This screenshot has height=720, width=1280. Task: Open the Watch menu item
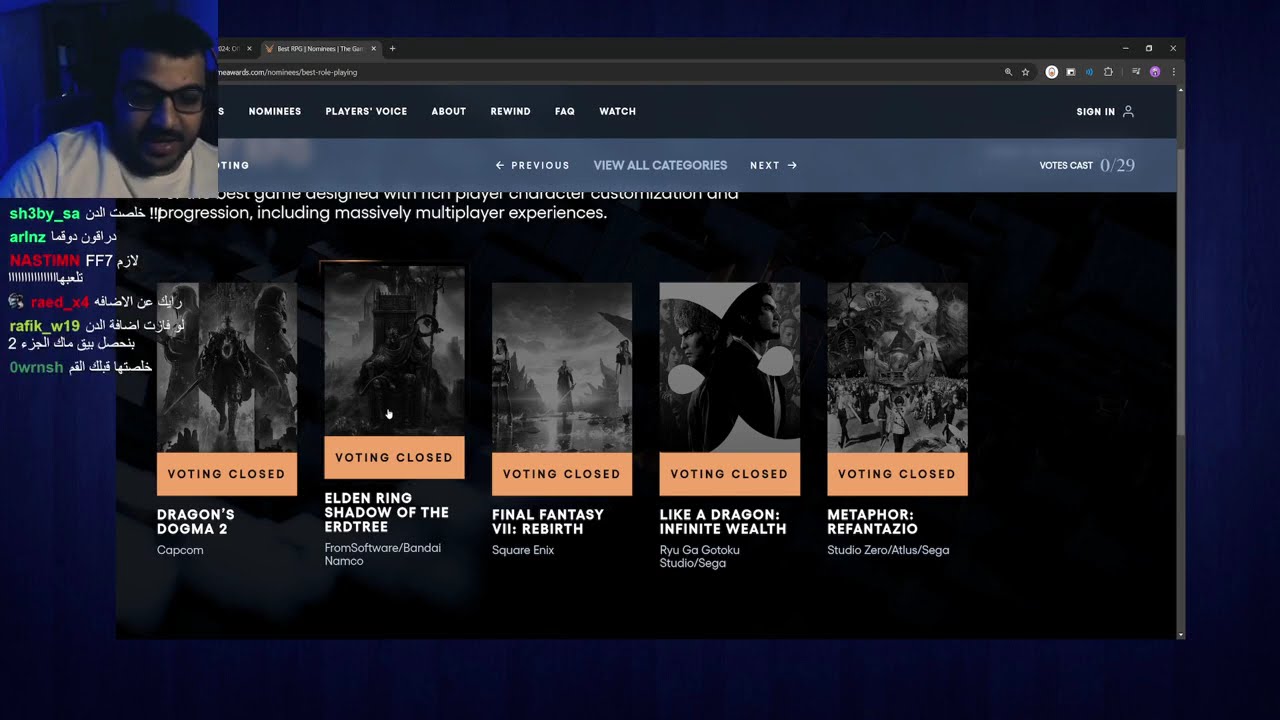617,111
